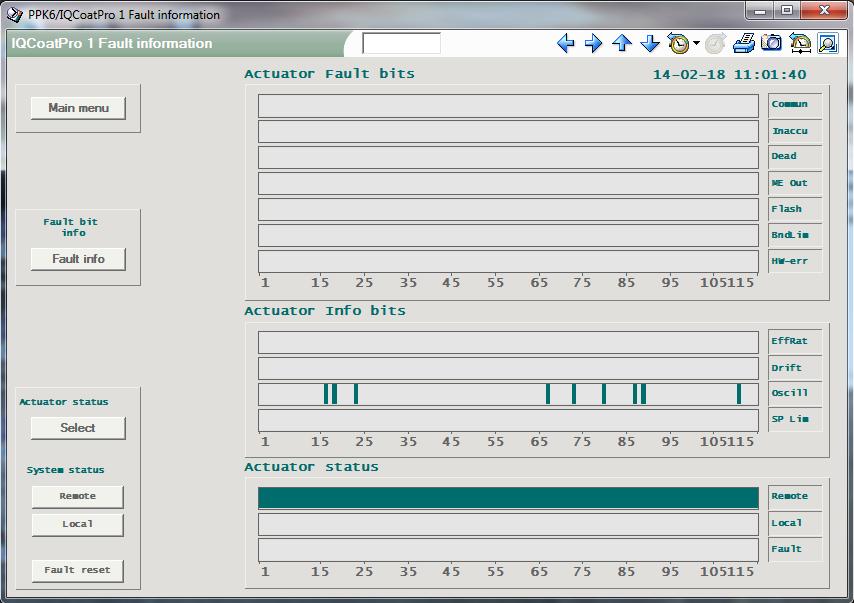
Task: Click the printer icon
Action: point(743,43)
